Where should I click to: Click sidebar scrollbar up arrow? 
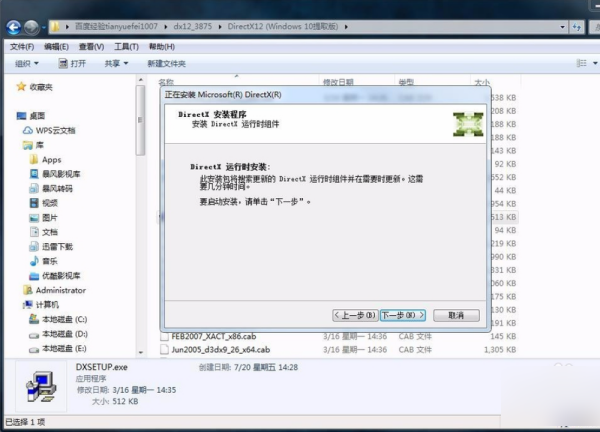click(x=140, y=80)
